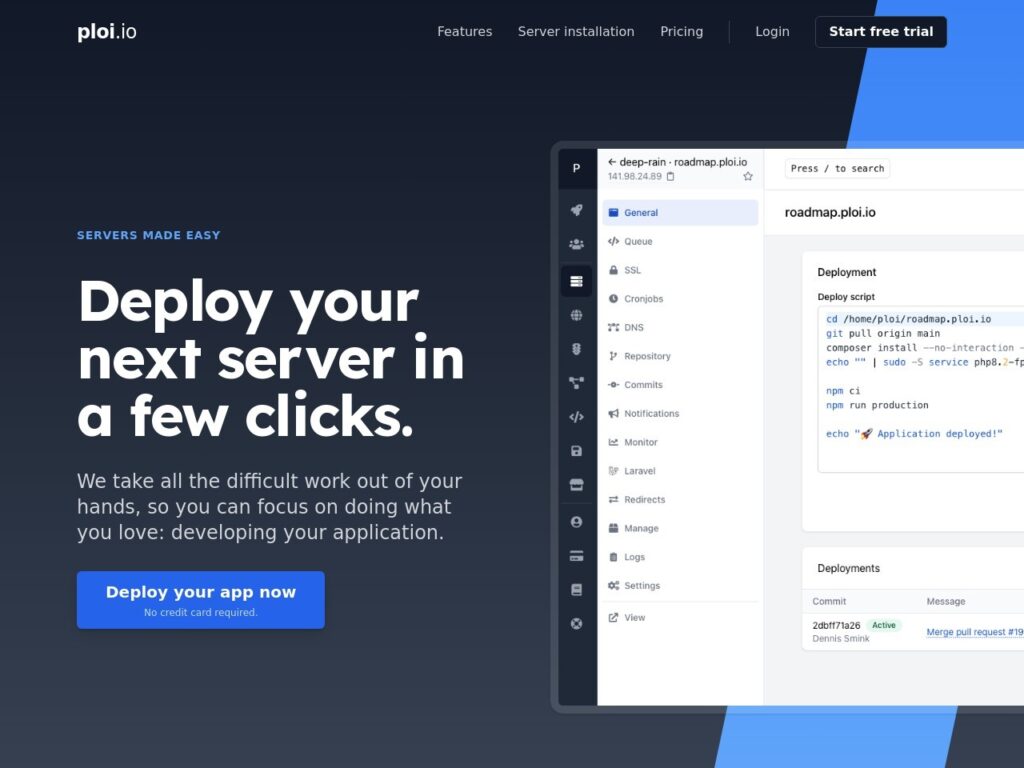The image size is (1024, 768).
Task: Click the star favorite icon
Action: [x=747, y=177]
